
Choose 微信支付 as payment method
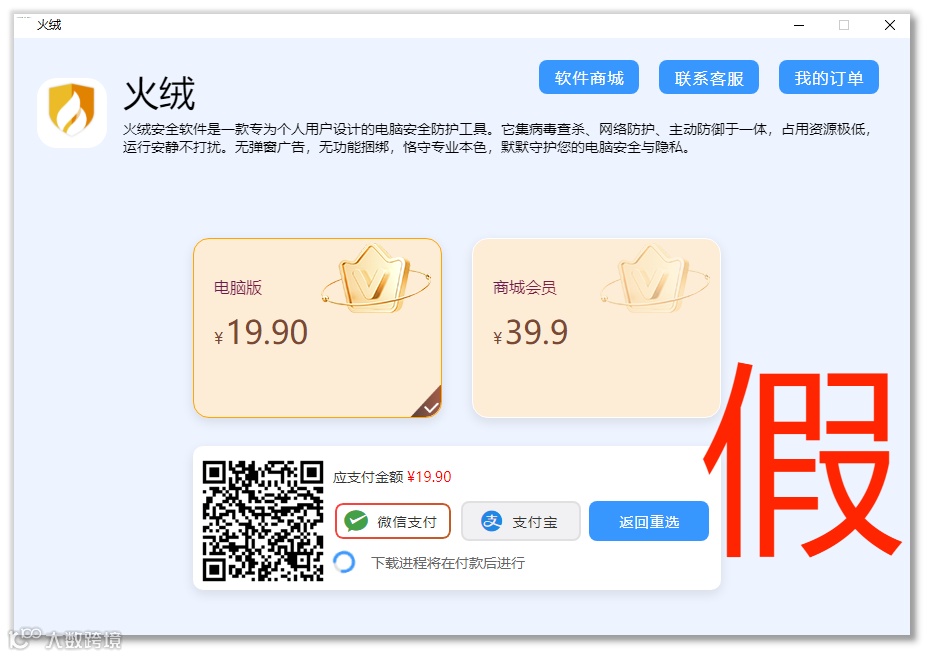(x=393, y=521)
